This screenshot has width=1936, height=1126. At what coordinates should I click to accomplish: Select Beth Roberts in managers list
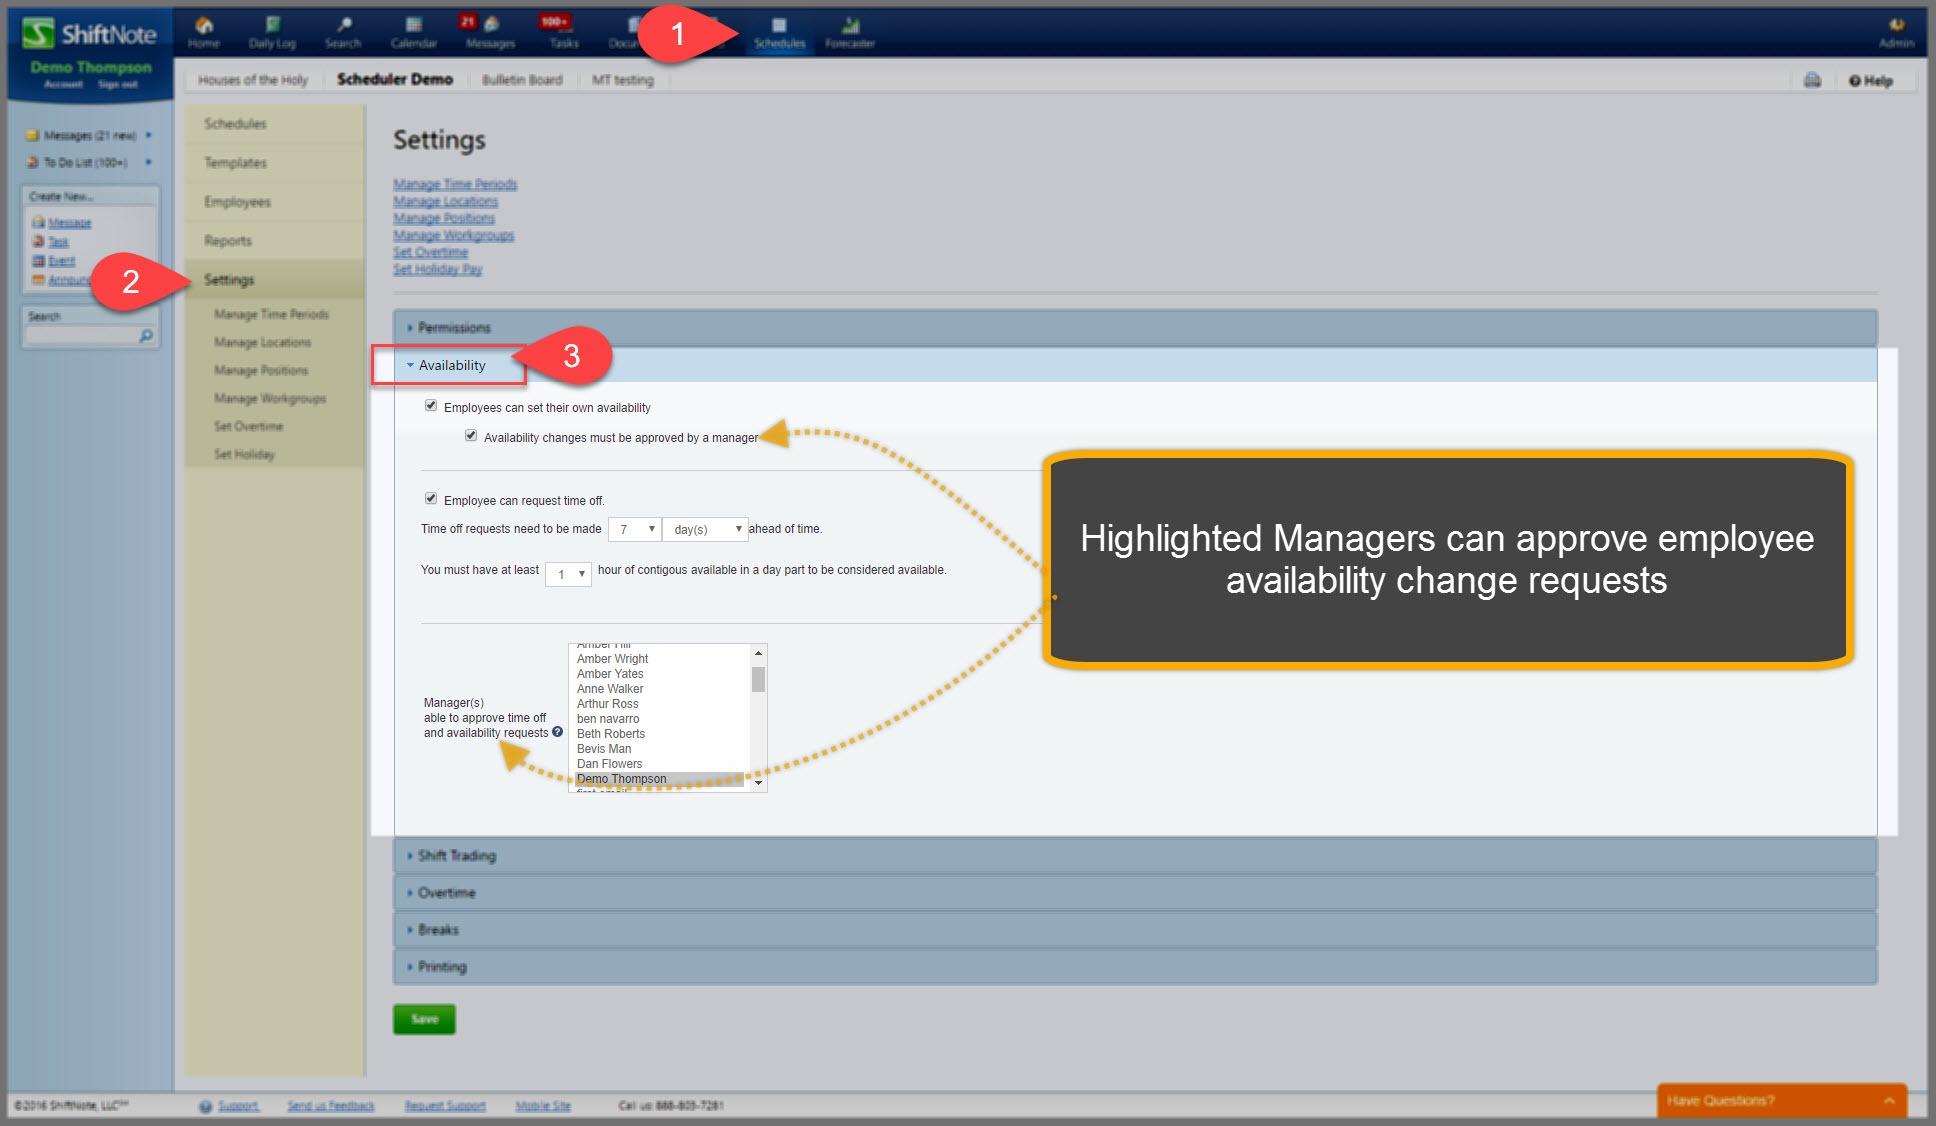(x=611, y=734)
